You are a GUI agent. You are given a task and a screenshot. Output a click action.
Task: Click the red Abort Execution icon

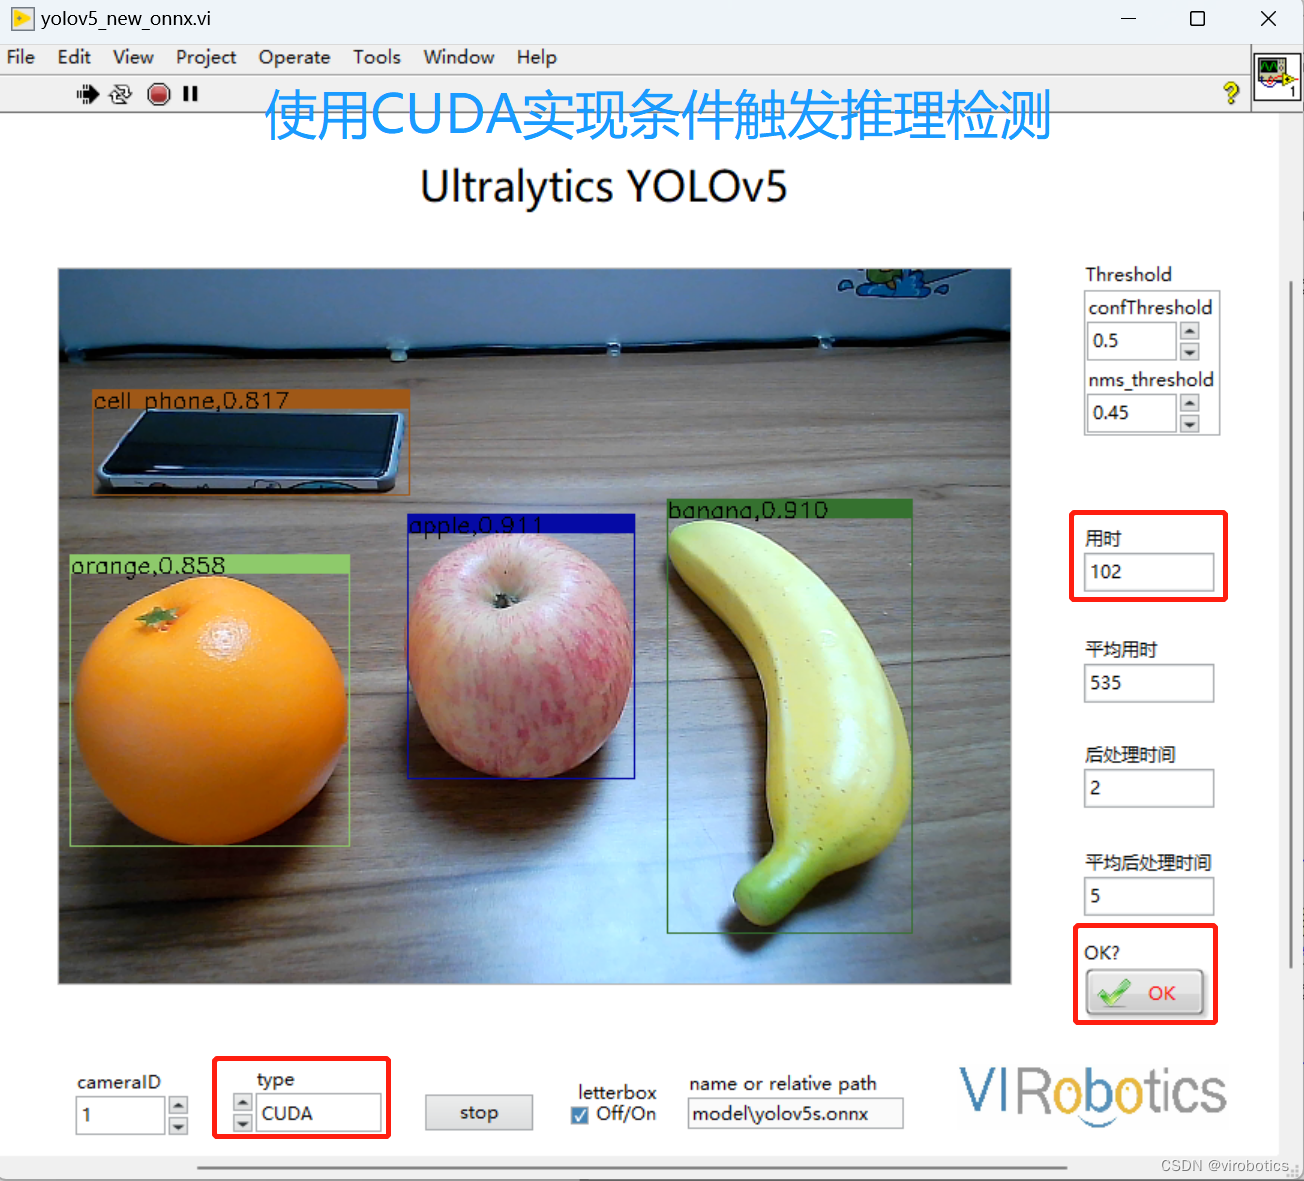[x=158, y=94]
